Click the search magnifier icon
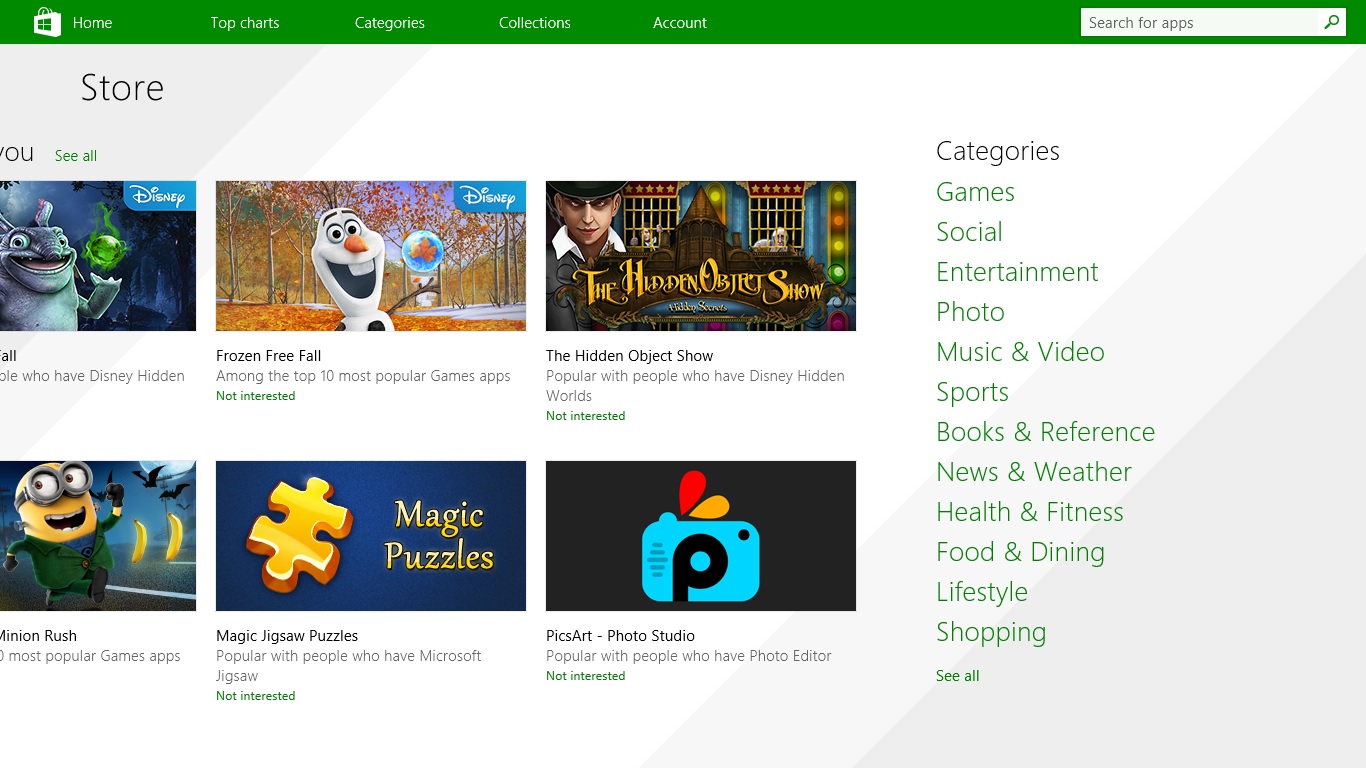 tap(1331, 22)
